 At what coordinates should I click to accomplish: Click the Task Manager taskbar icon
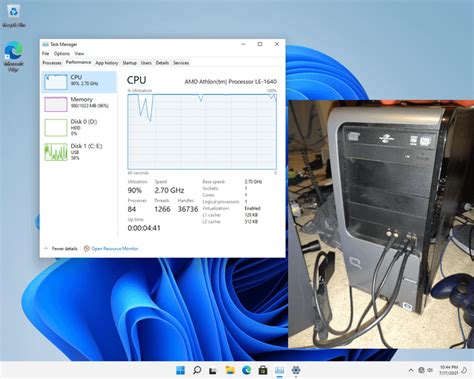pyautogui.click(x=279, y=370)
